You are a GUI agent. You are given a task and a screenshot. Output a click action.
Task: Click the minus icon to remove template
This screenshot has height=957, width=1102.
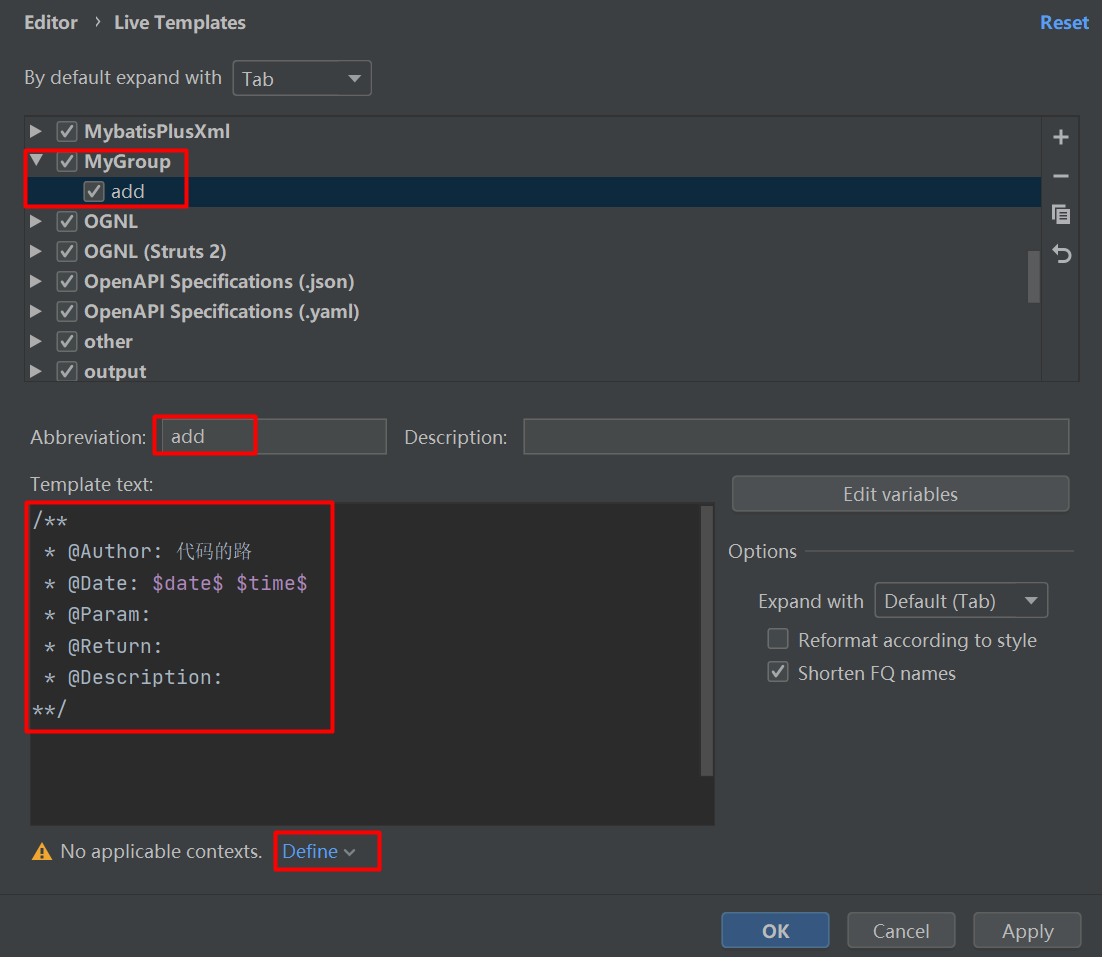click(1061, 176)
